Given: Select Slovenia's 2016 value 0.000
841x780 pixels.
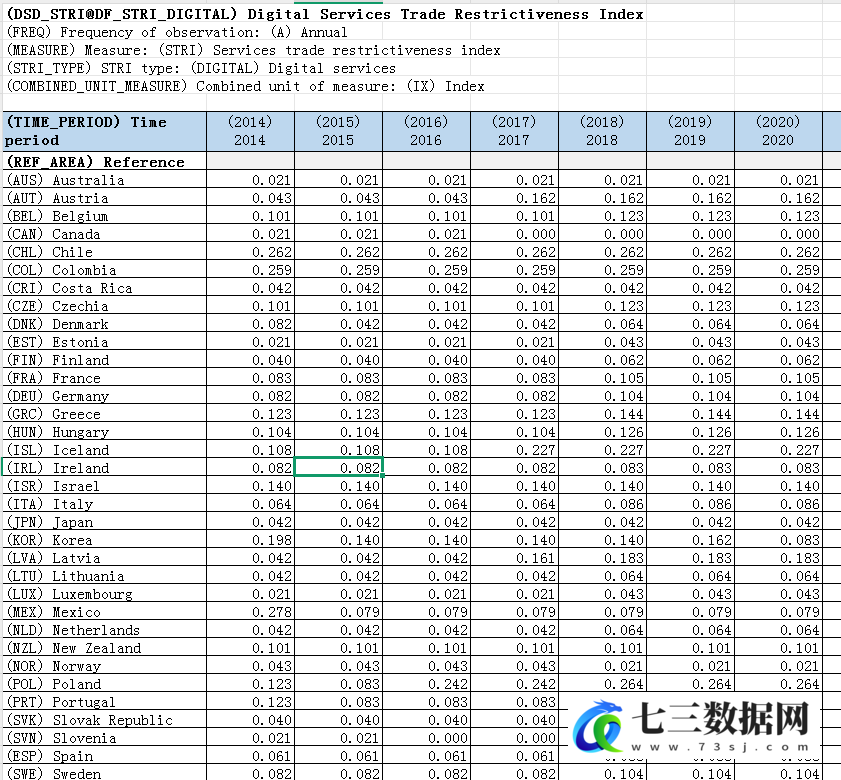Looking at the screenshot, I should [x=426, y=738].
